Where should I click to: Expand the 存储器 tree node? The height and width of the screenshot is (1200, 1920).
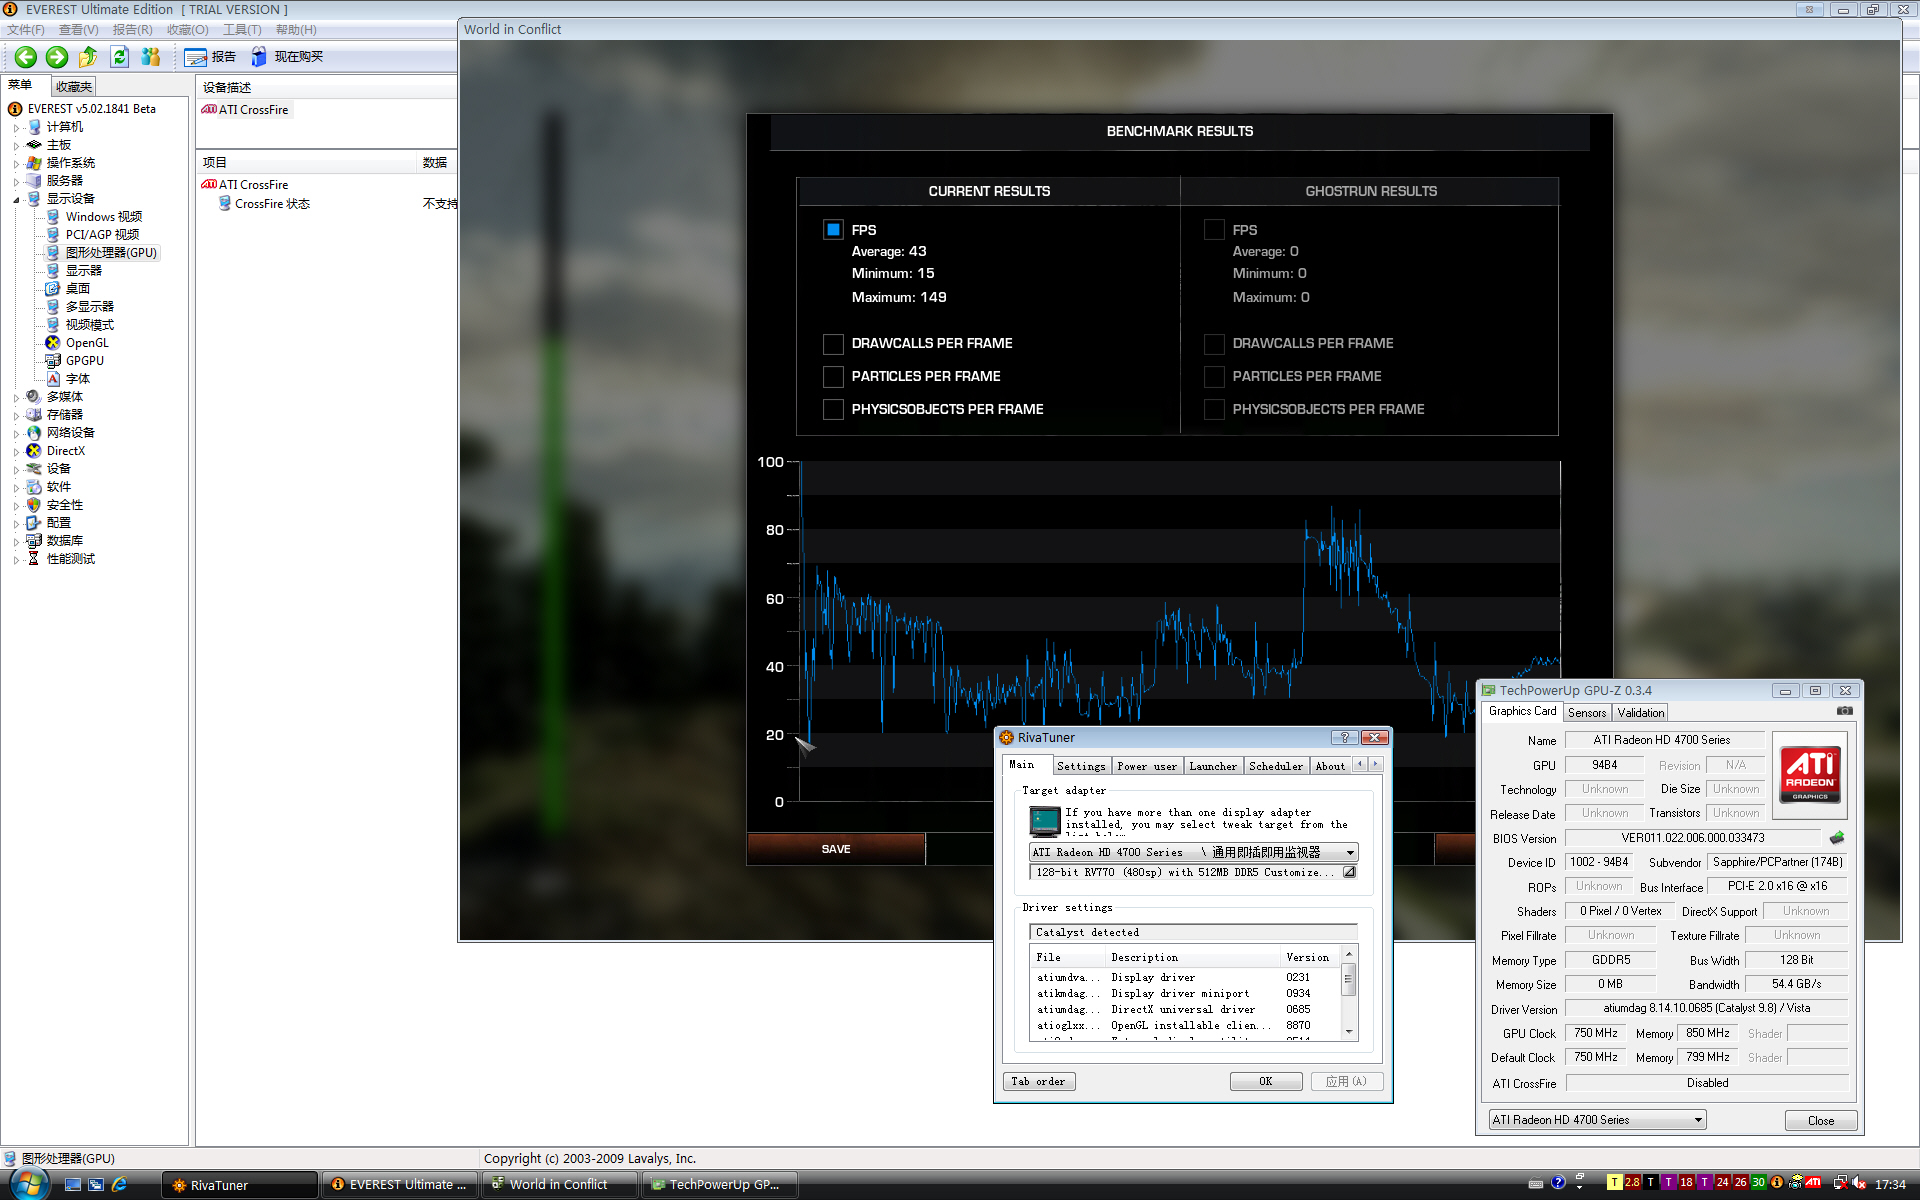(17, 415)
